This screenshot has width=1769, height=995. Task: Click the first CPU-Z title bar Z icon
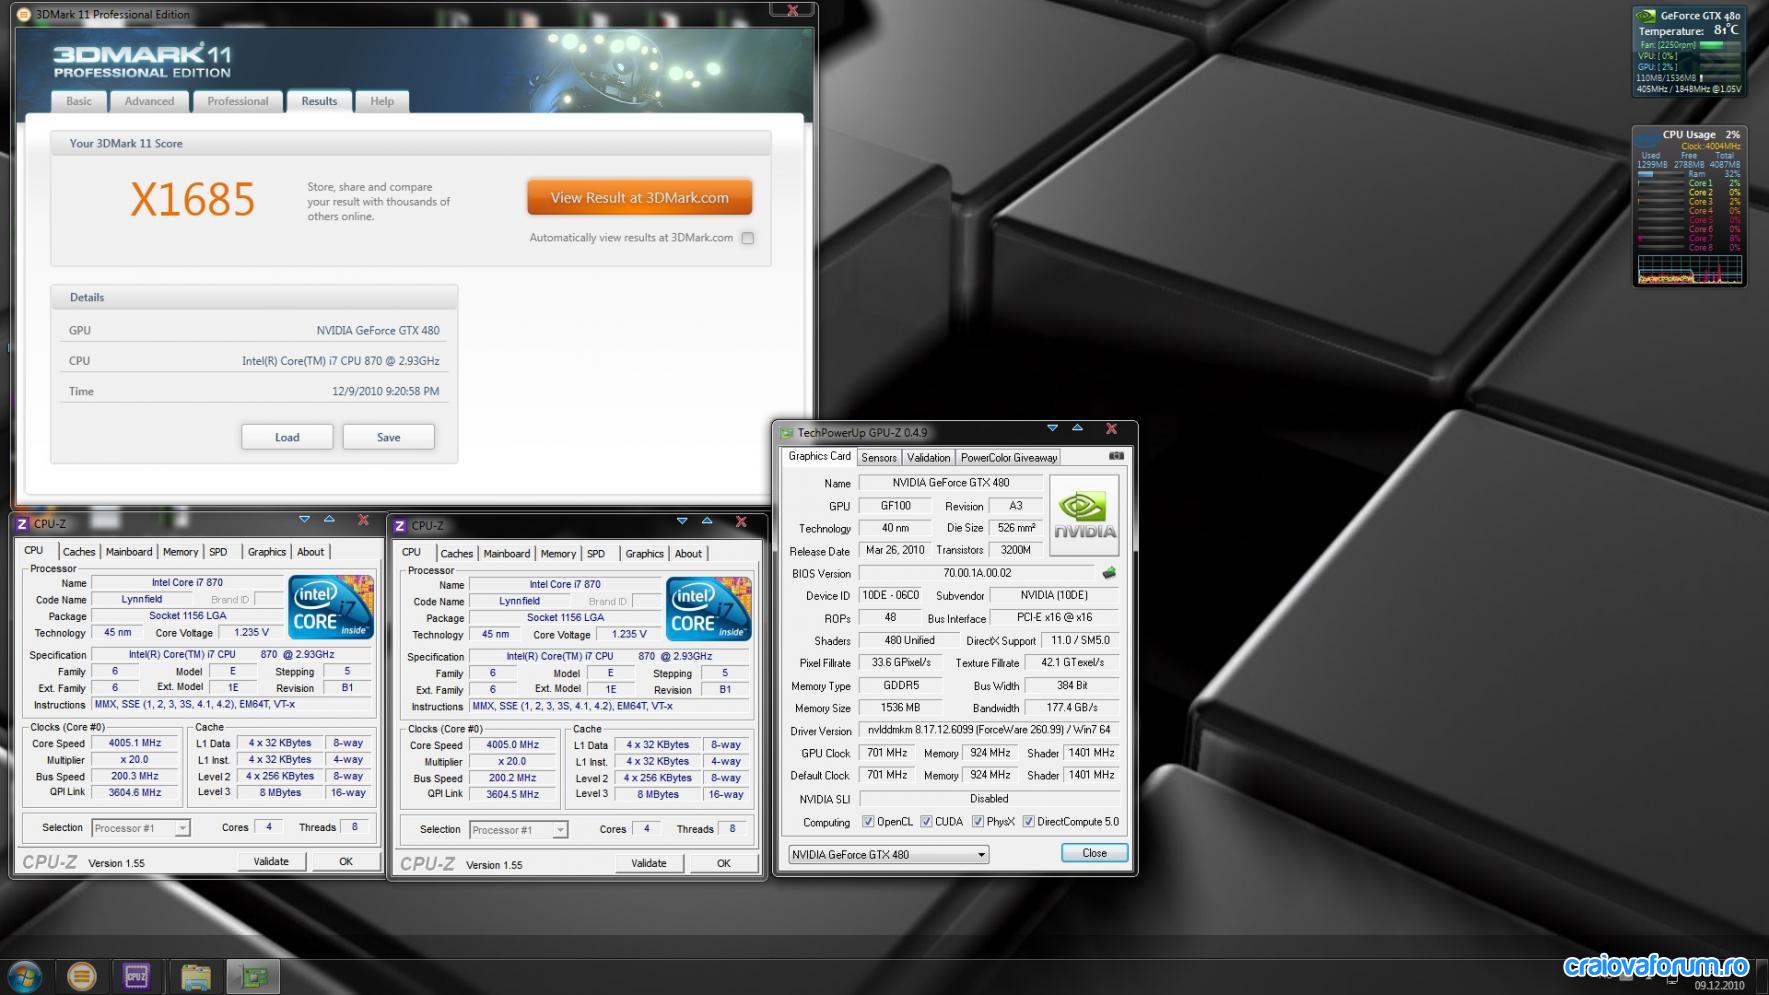(x=22, y=523)
